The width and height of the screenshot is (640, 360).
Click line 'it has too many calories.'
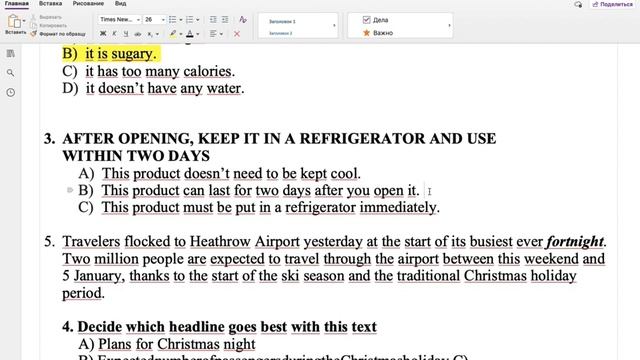coord(160,71)
